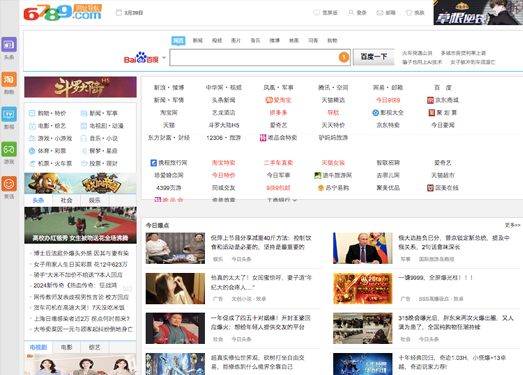Click the 聚划算 red icon link

pos(443,113)
